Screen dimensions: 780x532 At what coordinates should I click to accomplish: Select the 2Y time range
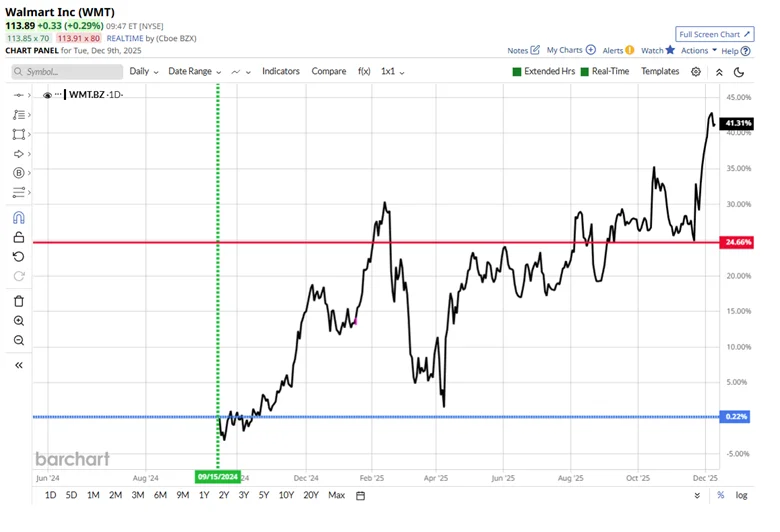224,495
